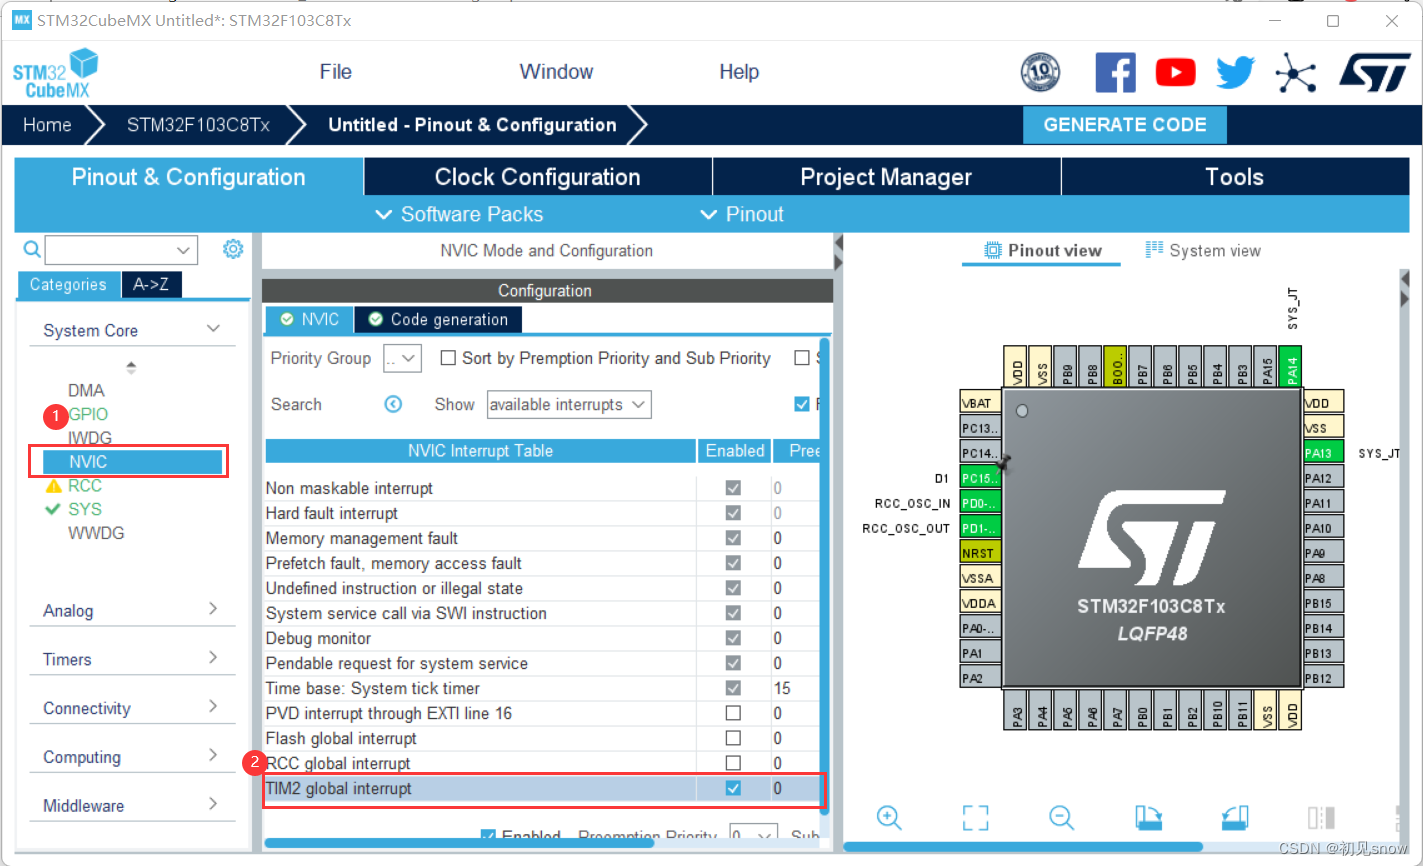Open the Twitter bird icon
The height and width of the screenshot is (866, 1423).
click(1235, 72)
